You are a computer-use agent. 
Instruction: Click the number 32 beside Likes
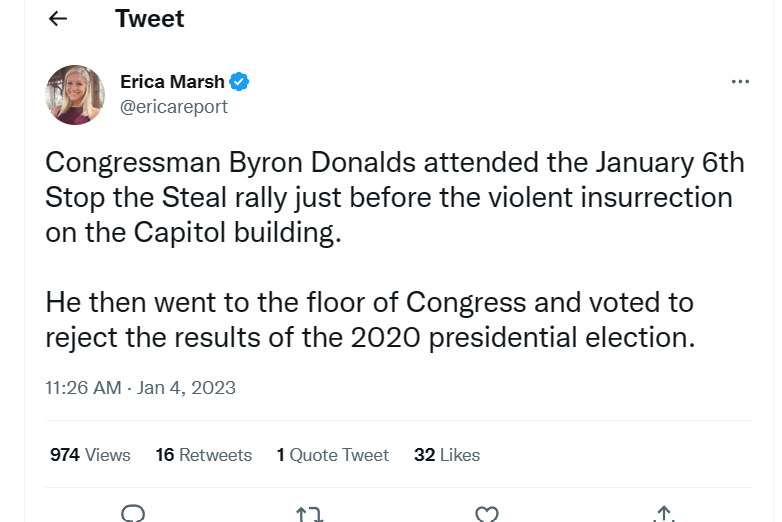click(x=424, y=455)
